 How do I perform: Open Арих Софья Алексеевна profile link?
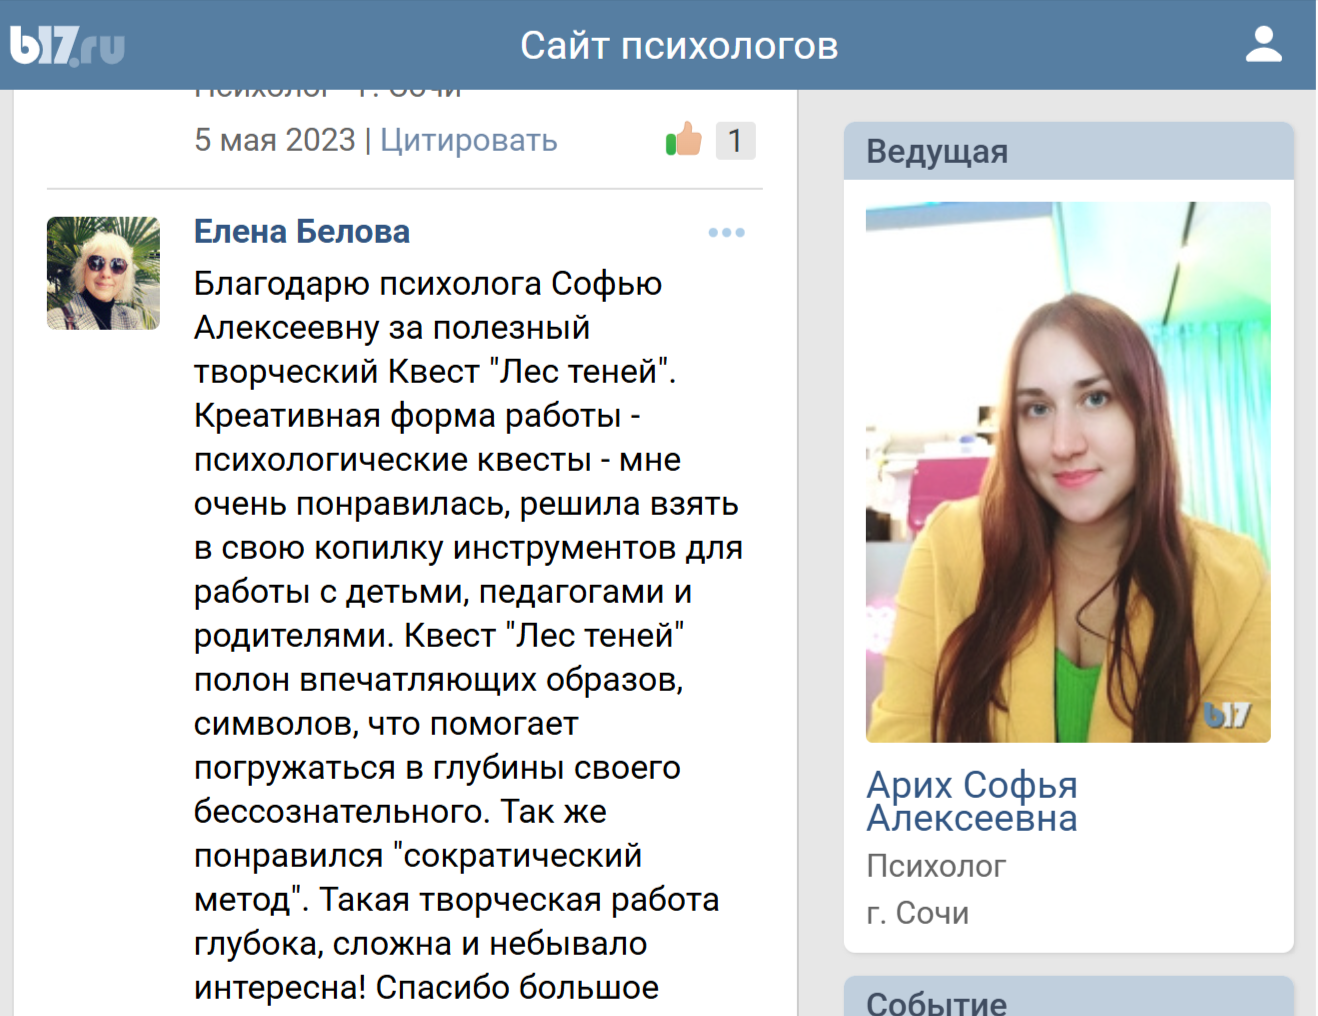click(971, 801)
